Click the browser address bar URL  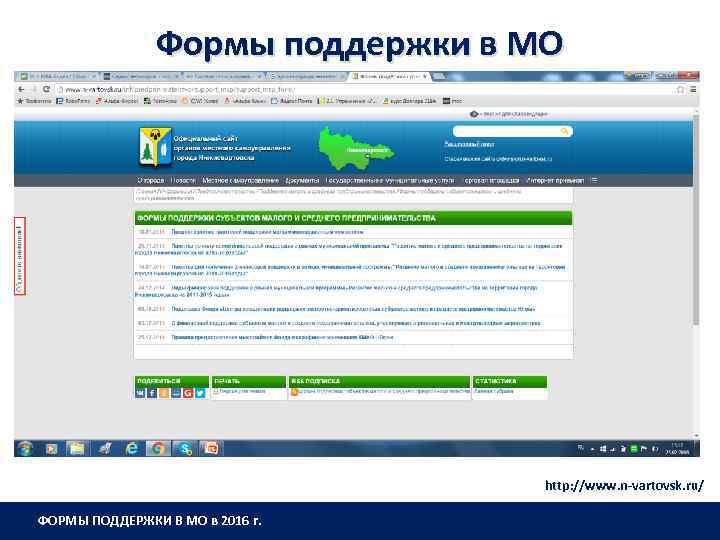(x=180, y=90)
